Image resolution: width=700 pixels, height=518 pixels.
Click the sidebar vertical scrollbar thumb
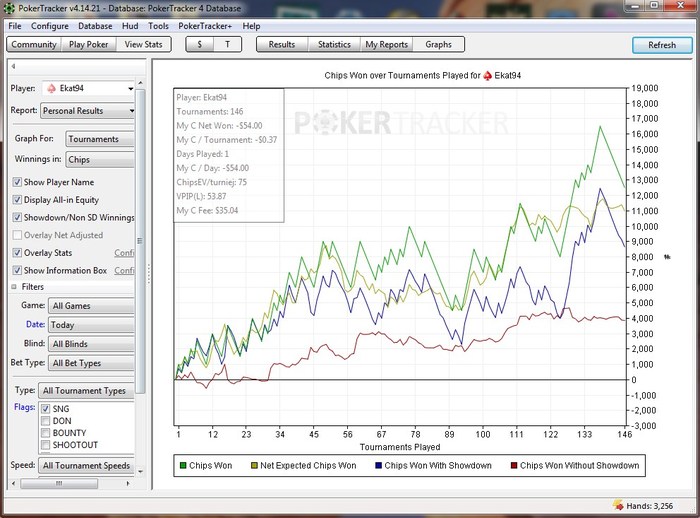[x=140, y=241]
